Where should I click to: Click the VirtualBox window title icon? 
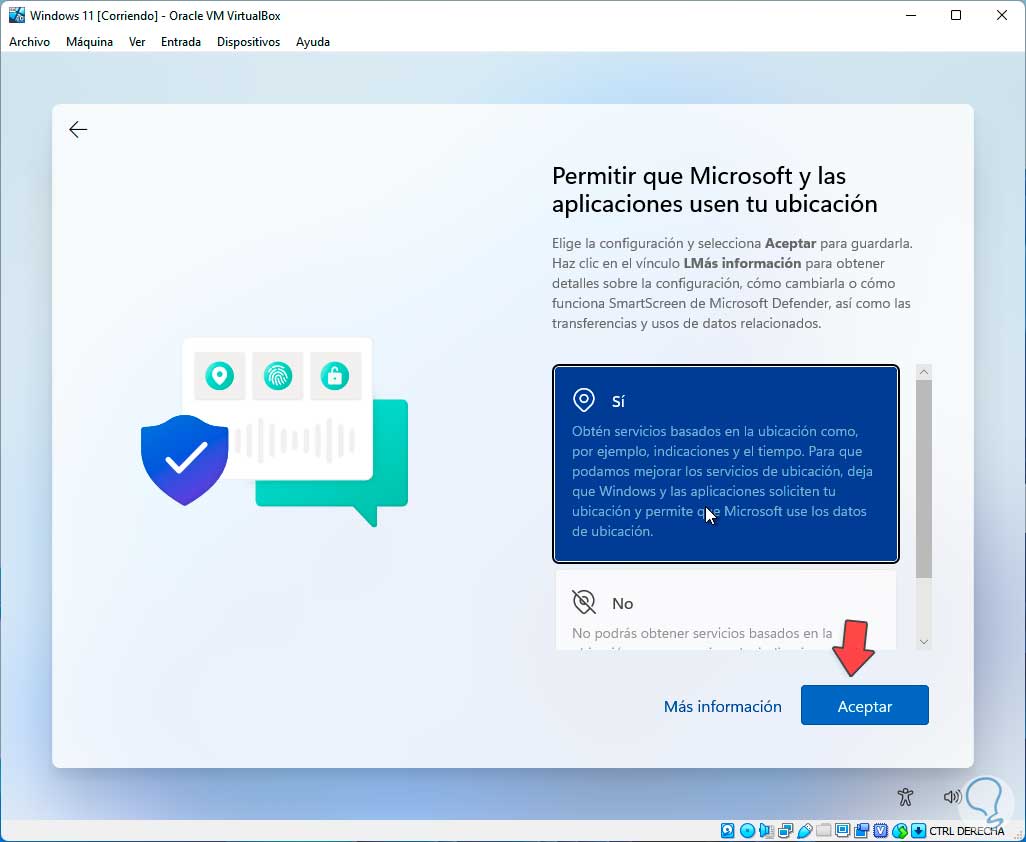[16, 15]
